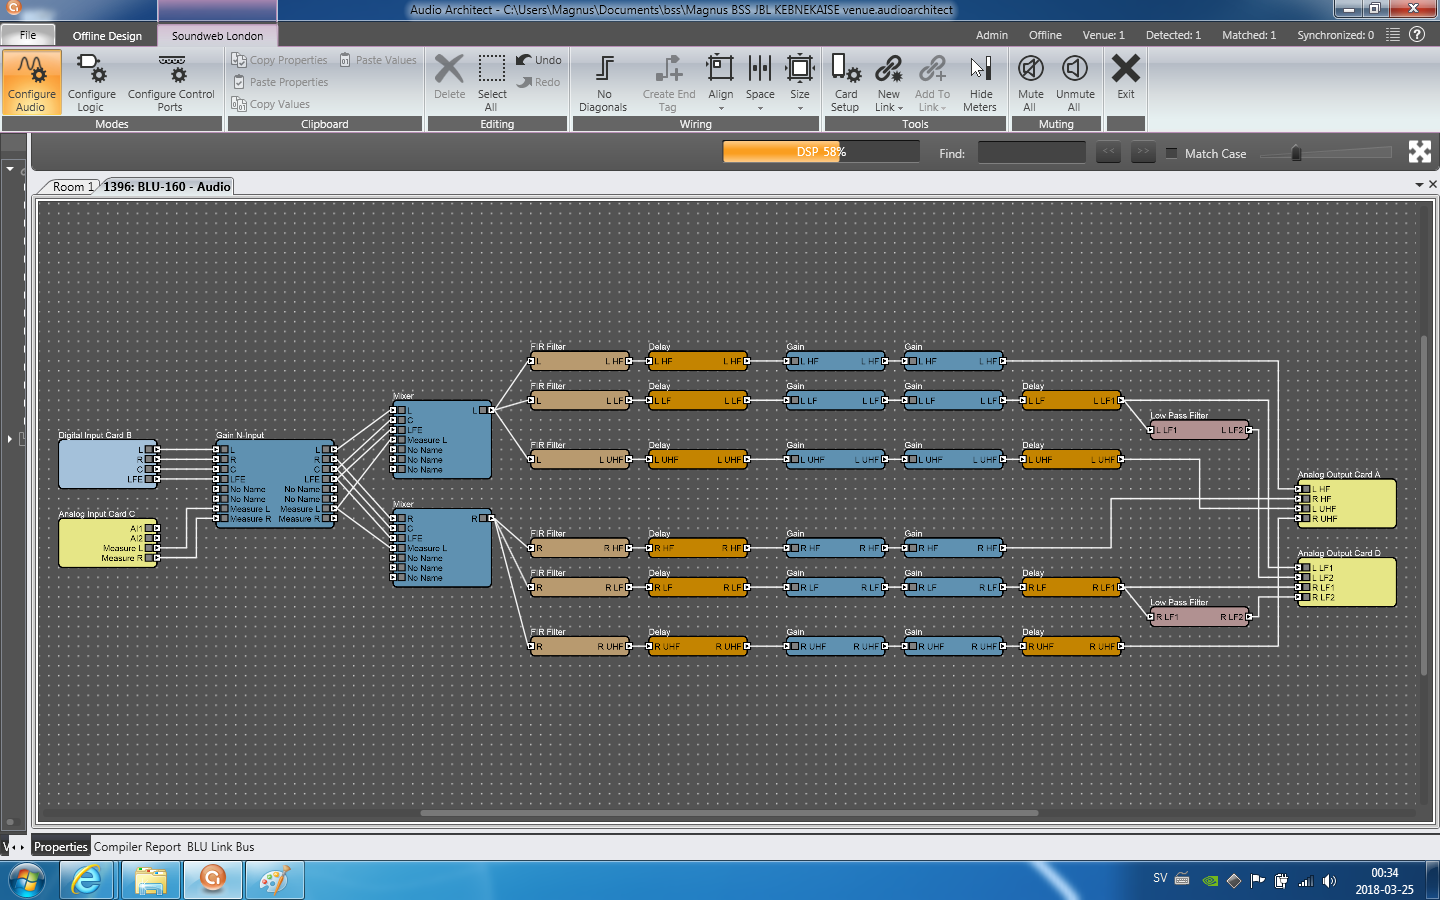Image resolution: width=1440 pixels, height=900 pixels.
Task: Open the Compiler Report tab
Action: tap(138, 846)
